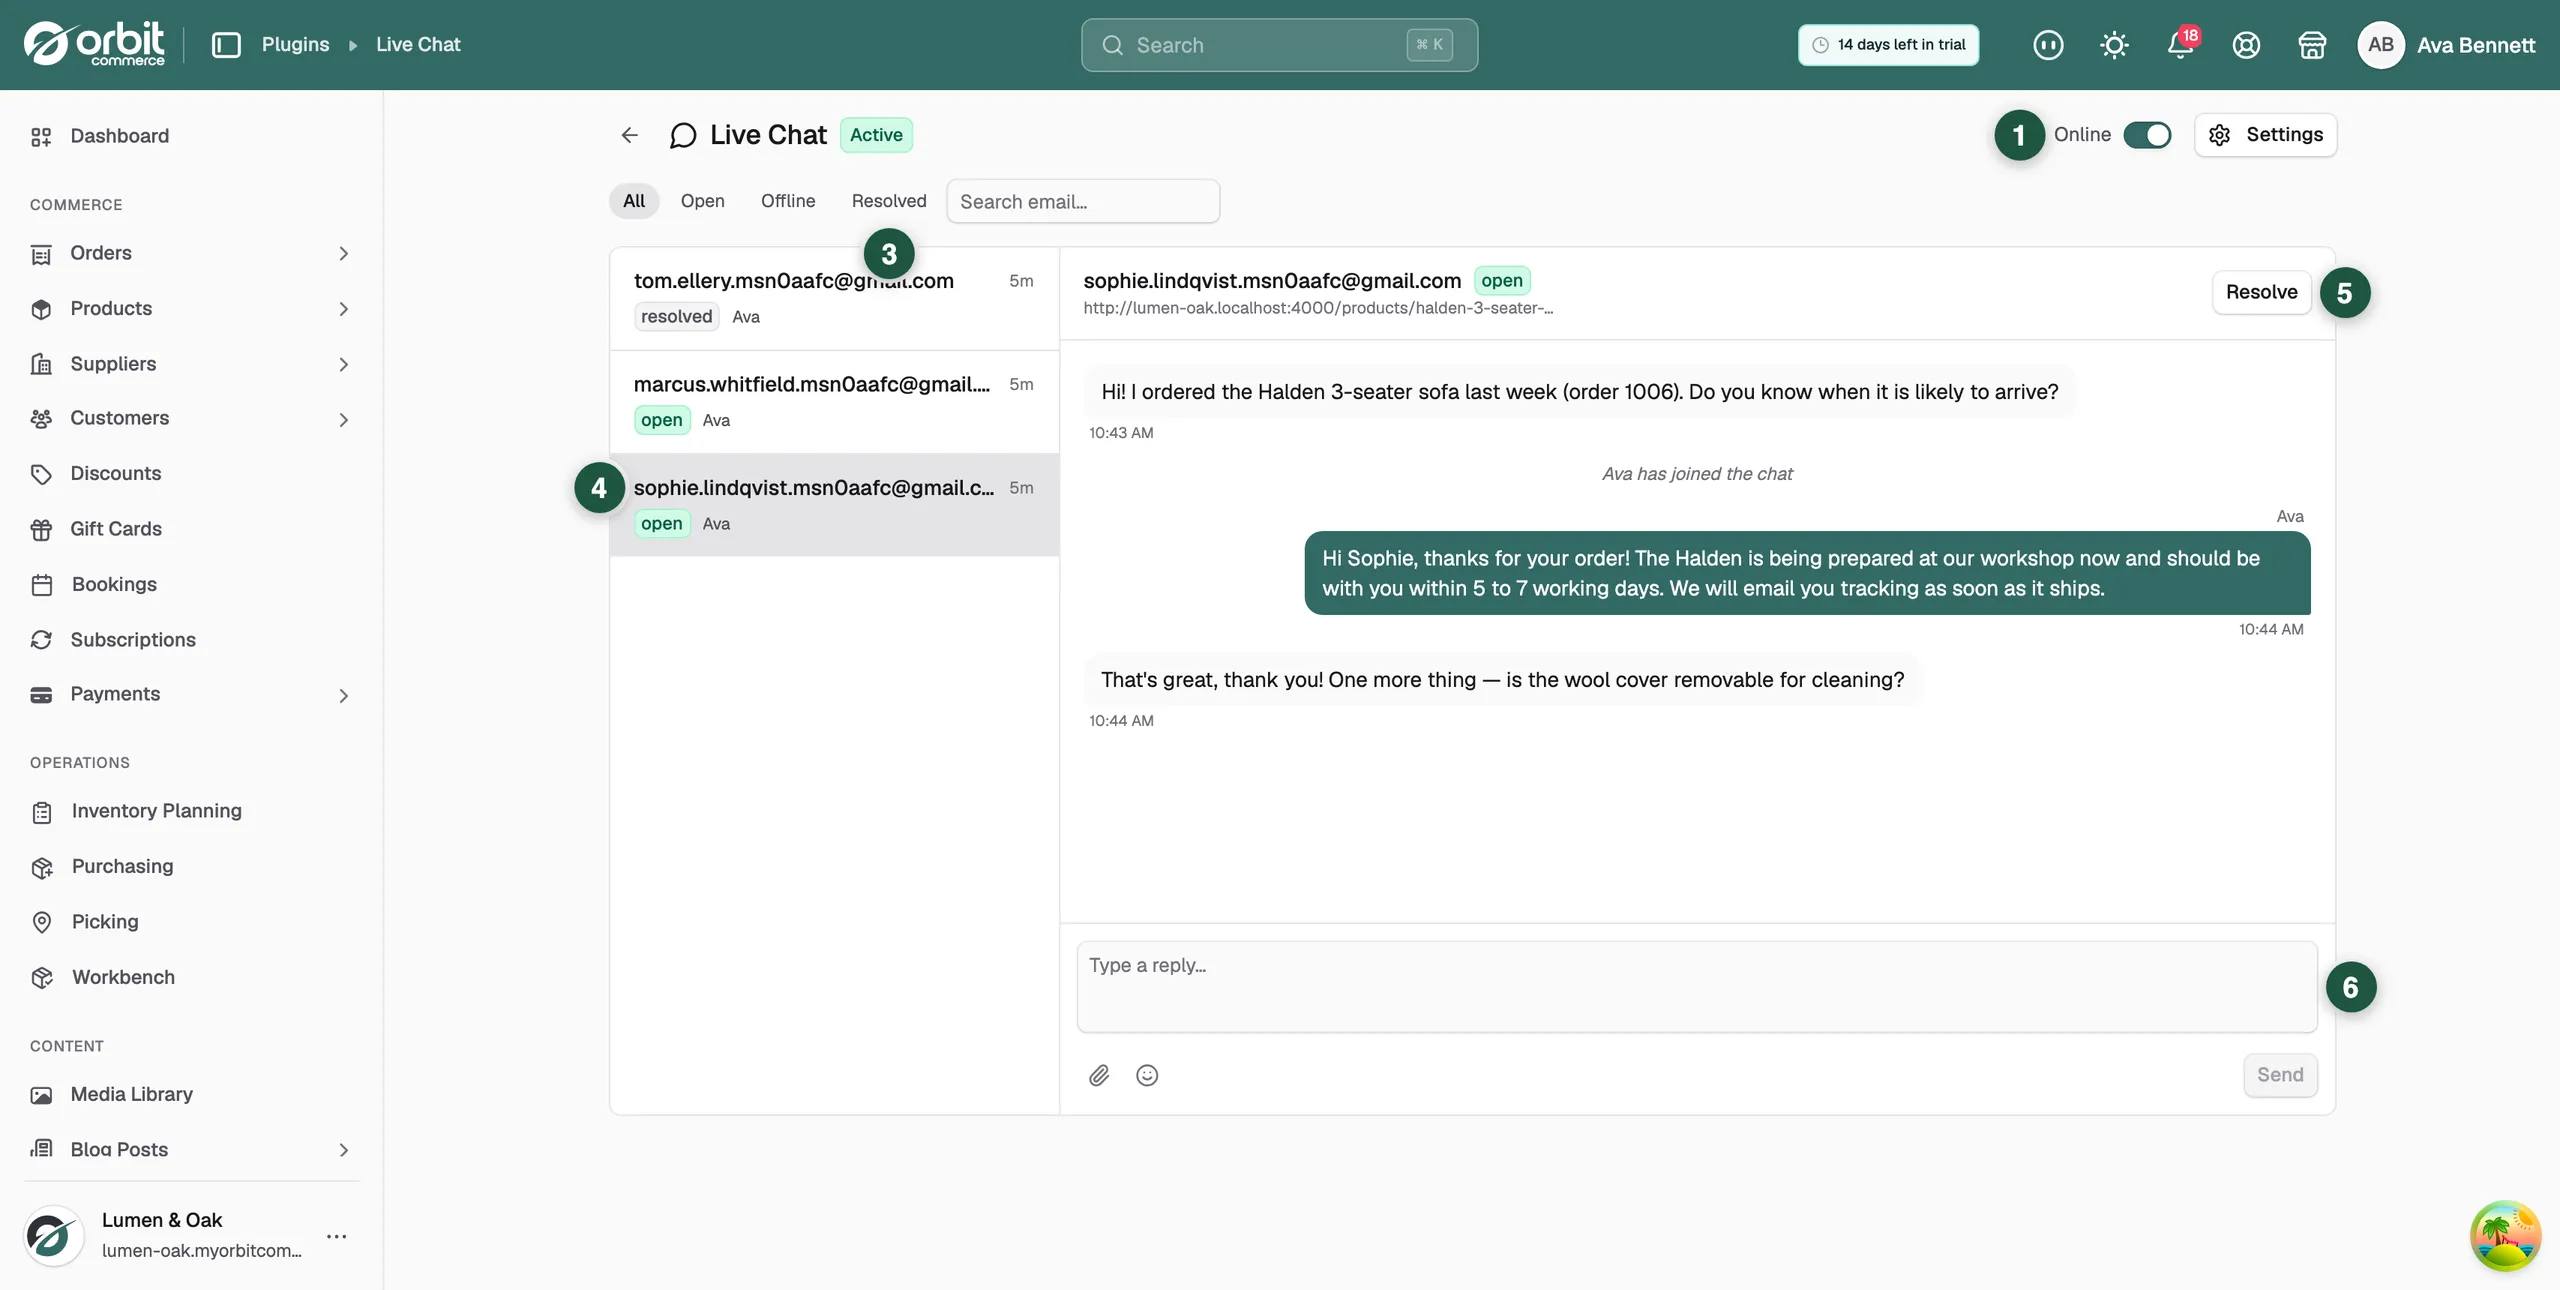
Task: Click the 14 days left in trial badge
Action: 1888,45
